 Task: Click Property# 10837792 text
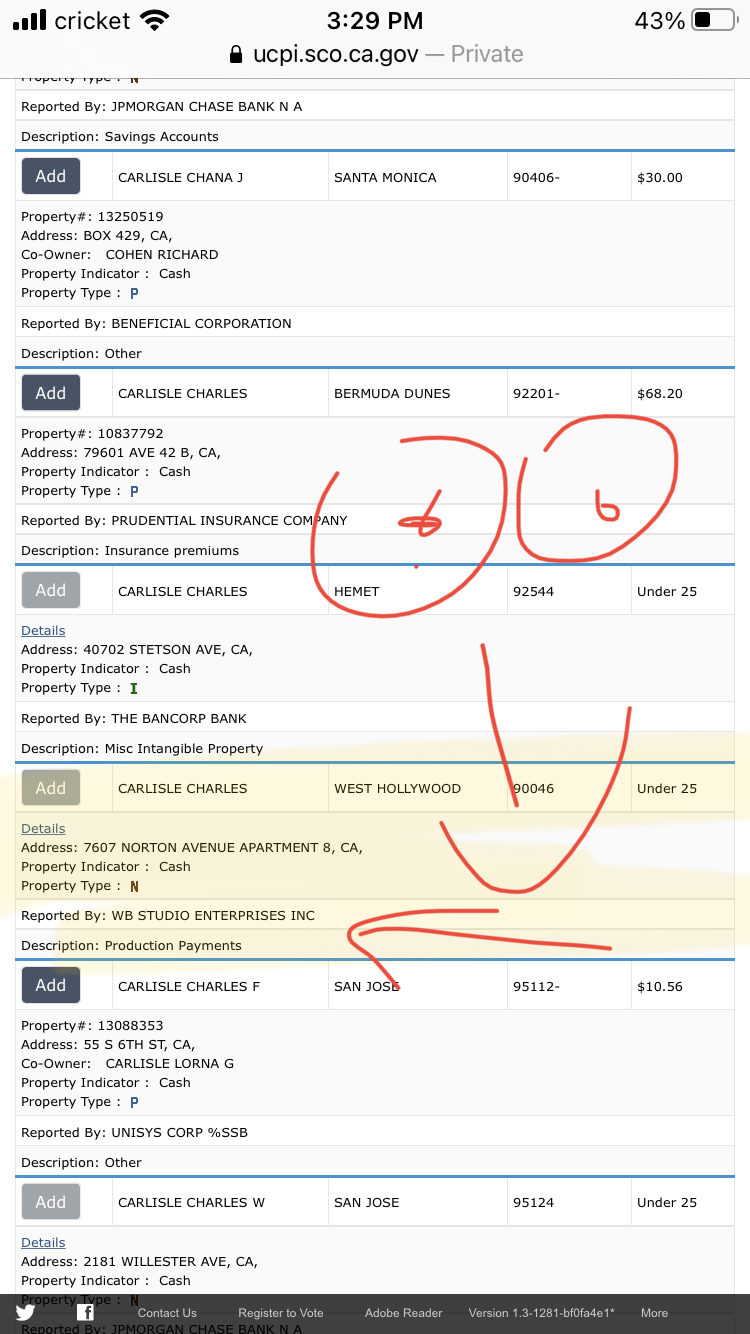(x=92, y=434)
